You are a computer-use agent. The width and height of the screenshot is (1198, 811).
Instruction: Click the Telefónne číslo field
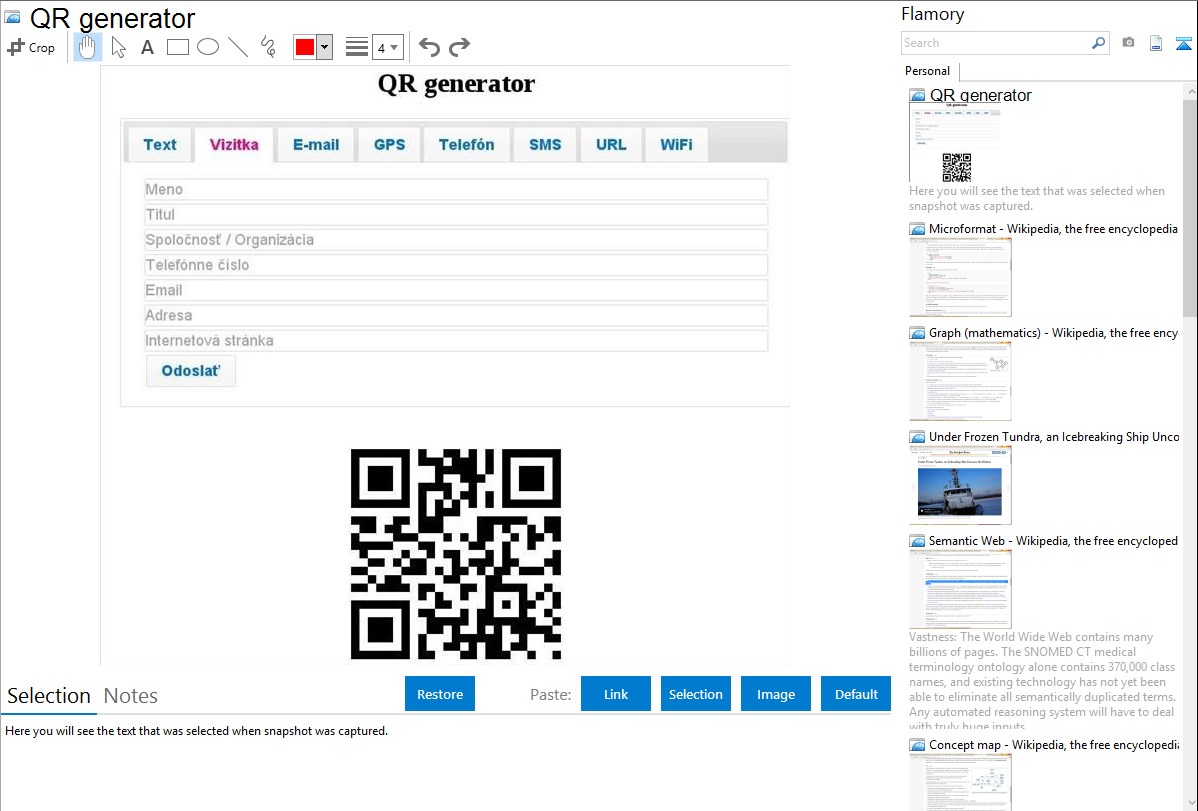click(x=456, y=265)
